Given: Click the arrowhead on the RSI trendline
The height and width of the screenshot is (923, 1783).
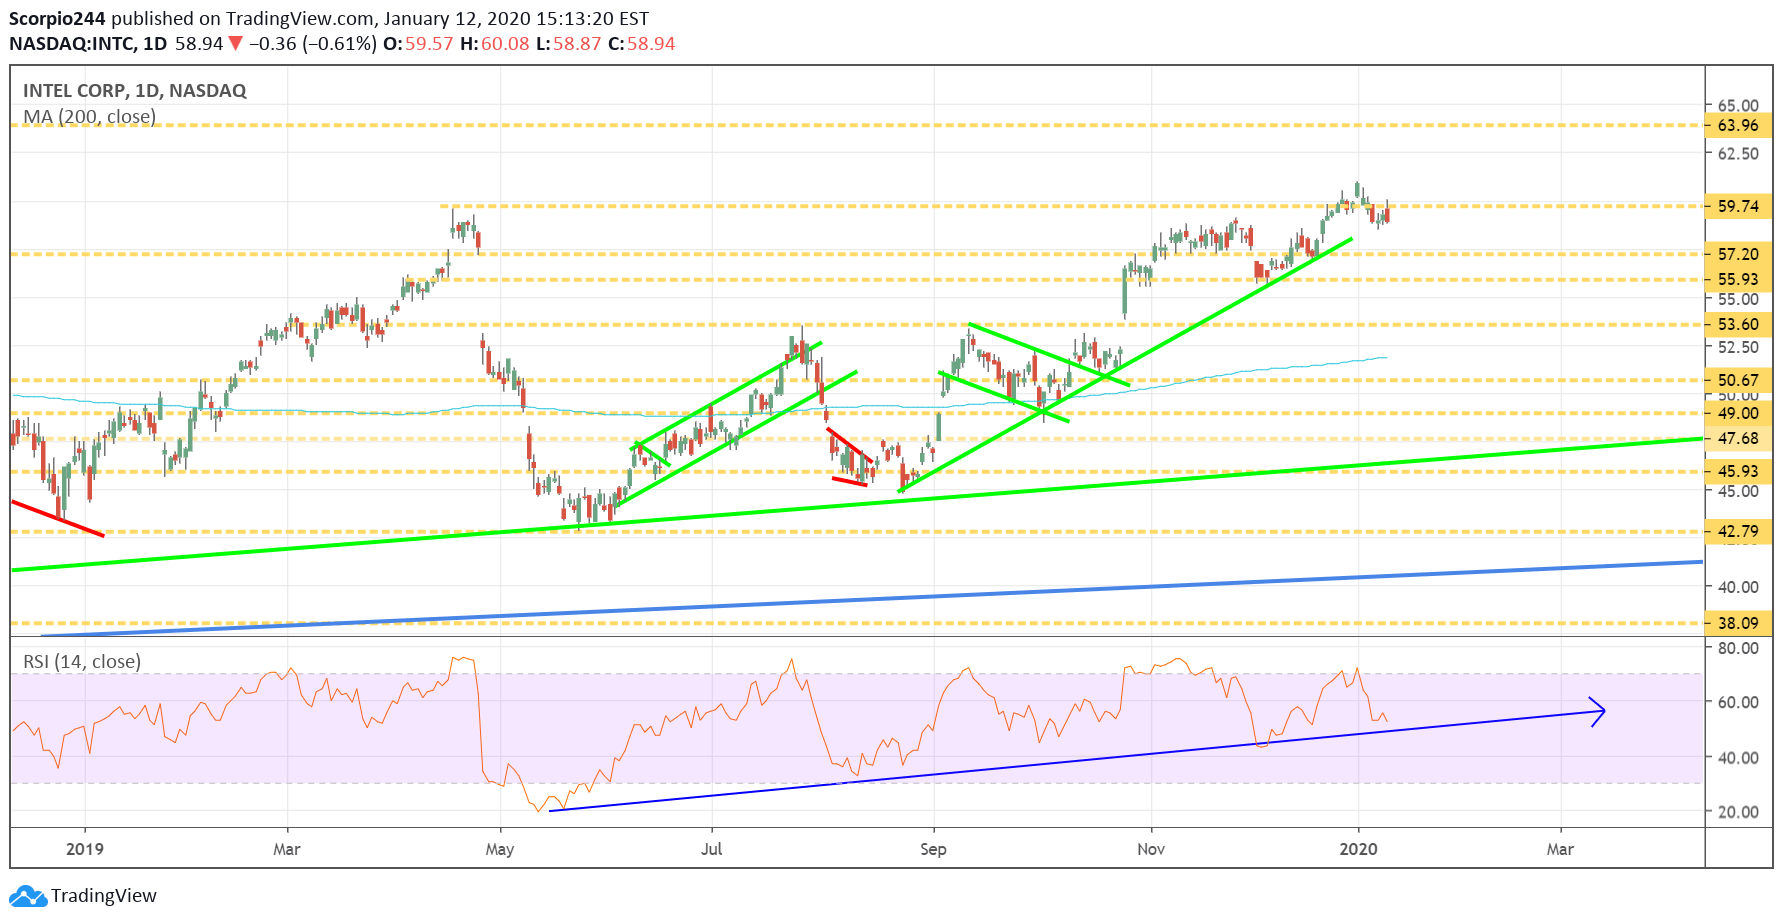Looking at the screenshot, I should click(x=1598, y=711).
